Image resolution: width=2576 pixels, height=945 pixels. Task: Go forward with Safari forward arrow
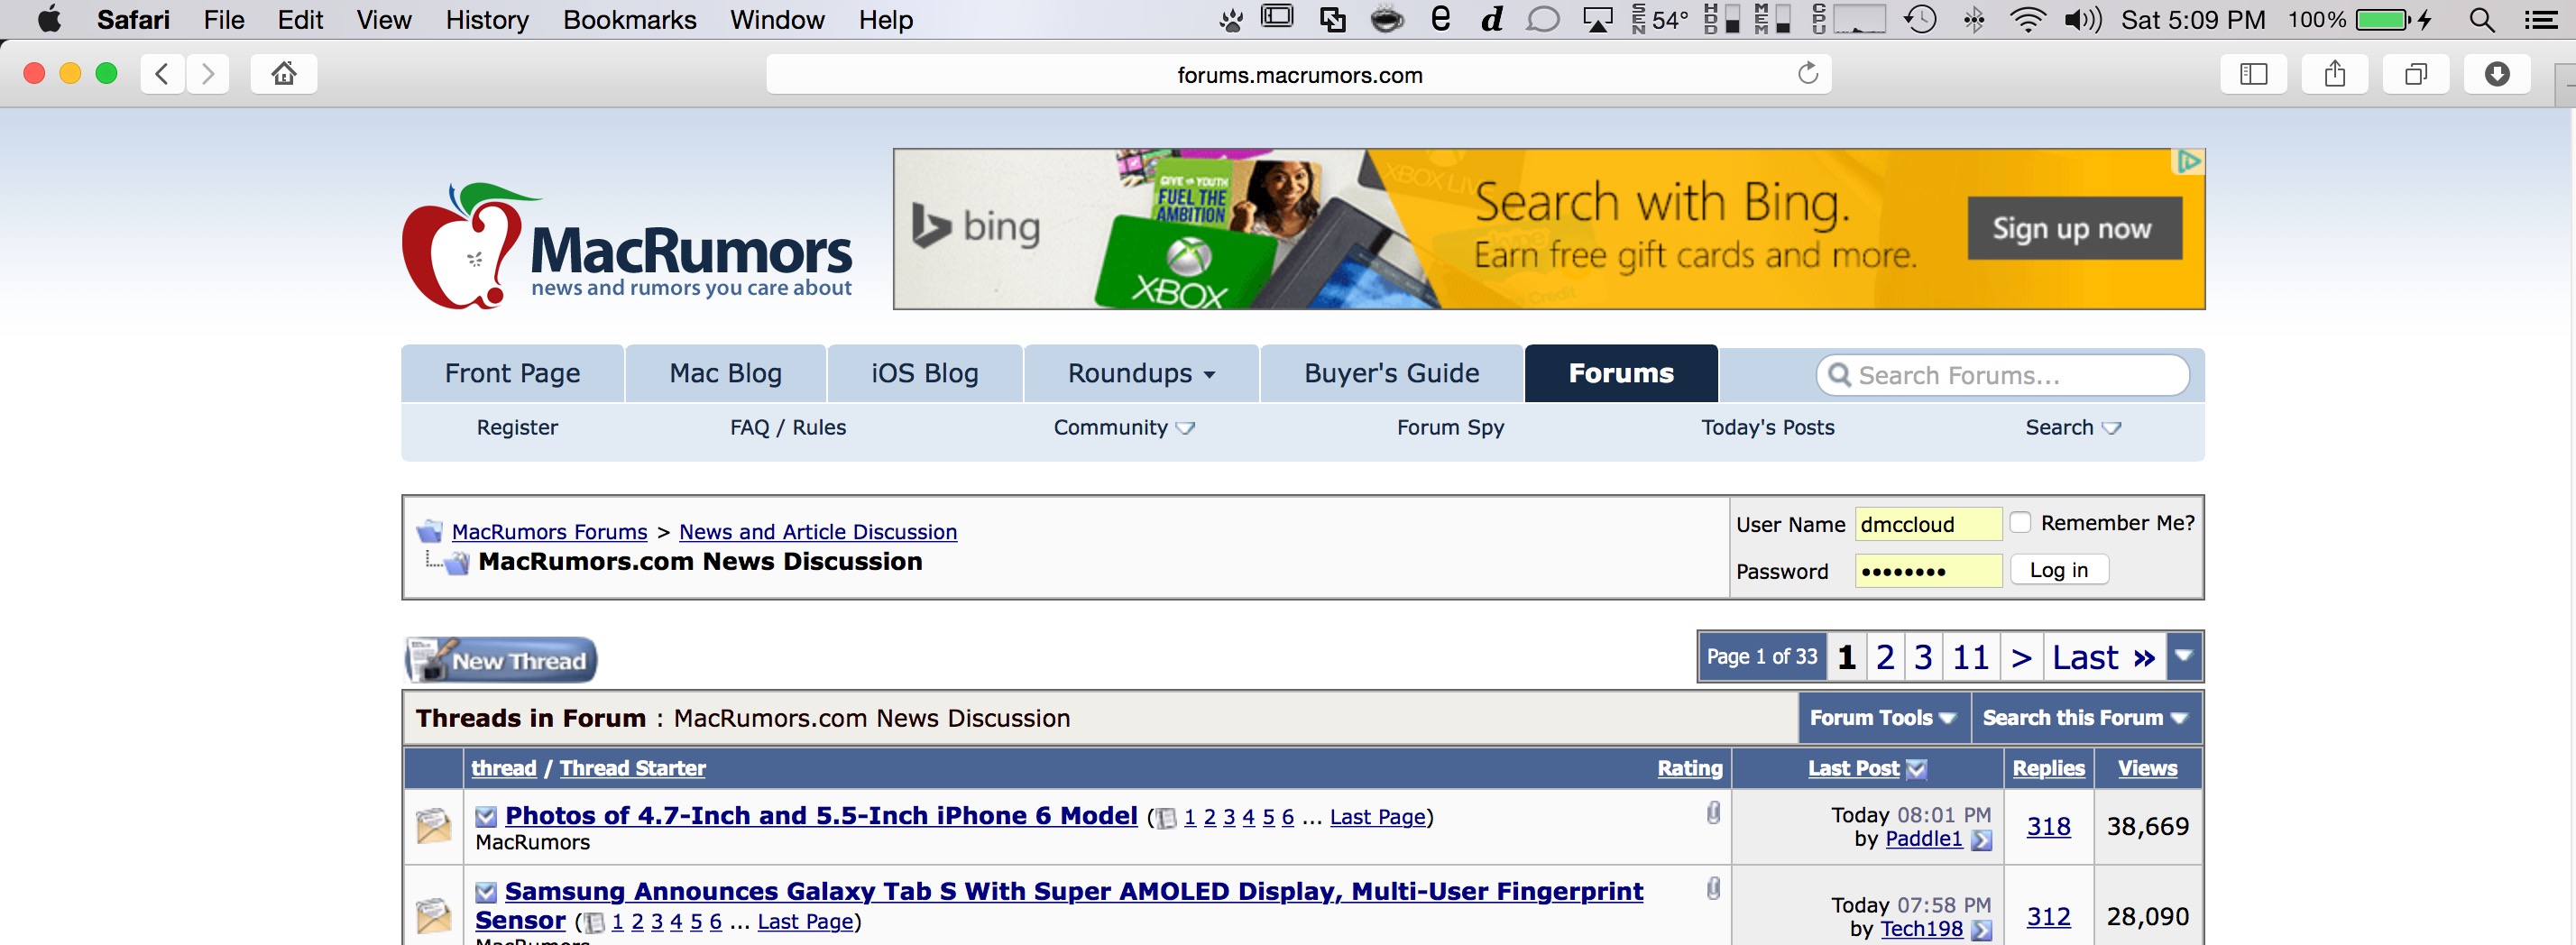point(208,74)
